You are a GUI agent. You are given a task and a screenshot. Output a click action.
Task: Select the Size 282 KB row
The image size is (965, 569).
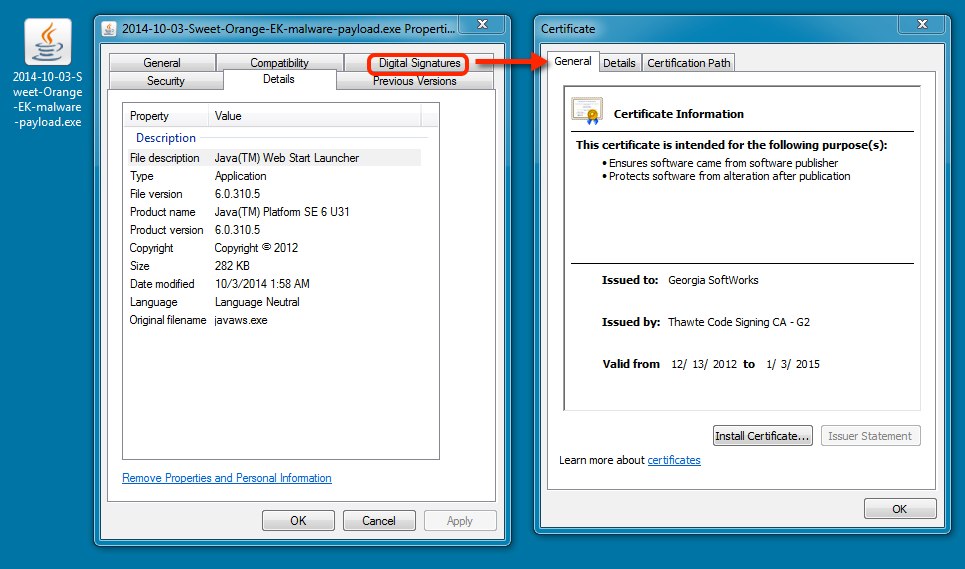click(x=274, y=266)
